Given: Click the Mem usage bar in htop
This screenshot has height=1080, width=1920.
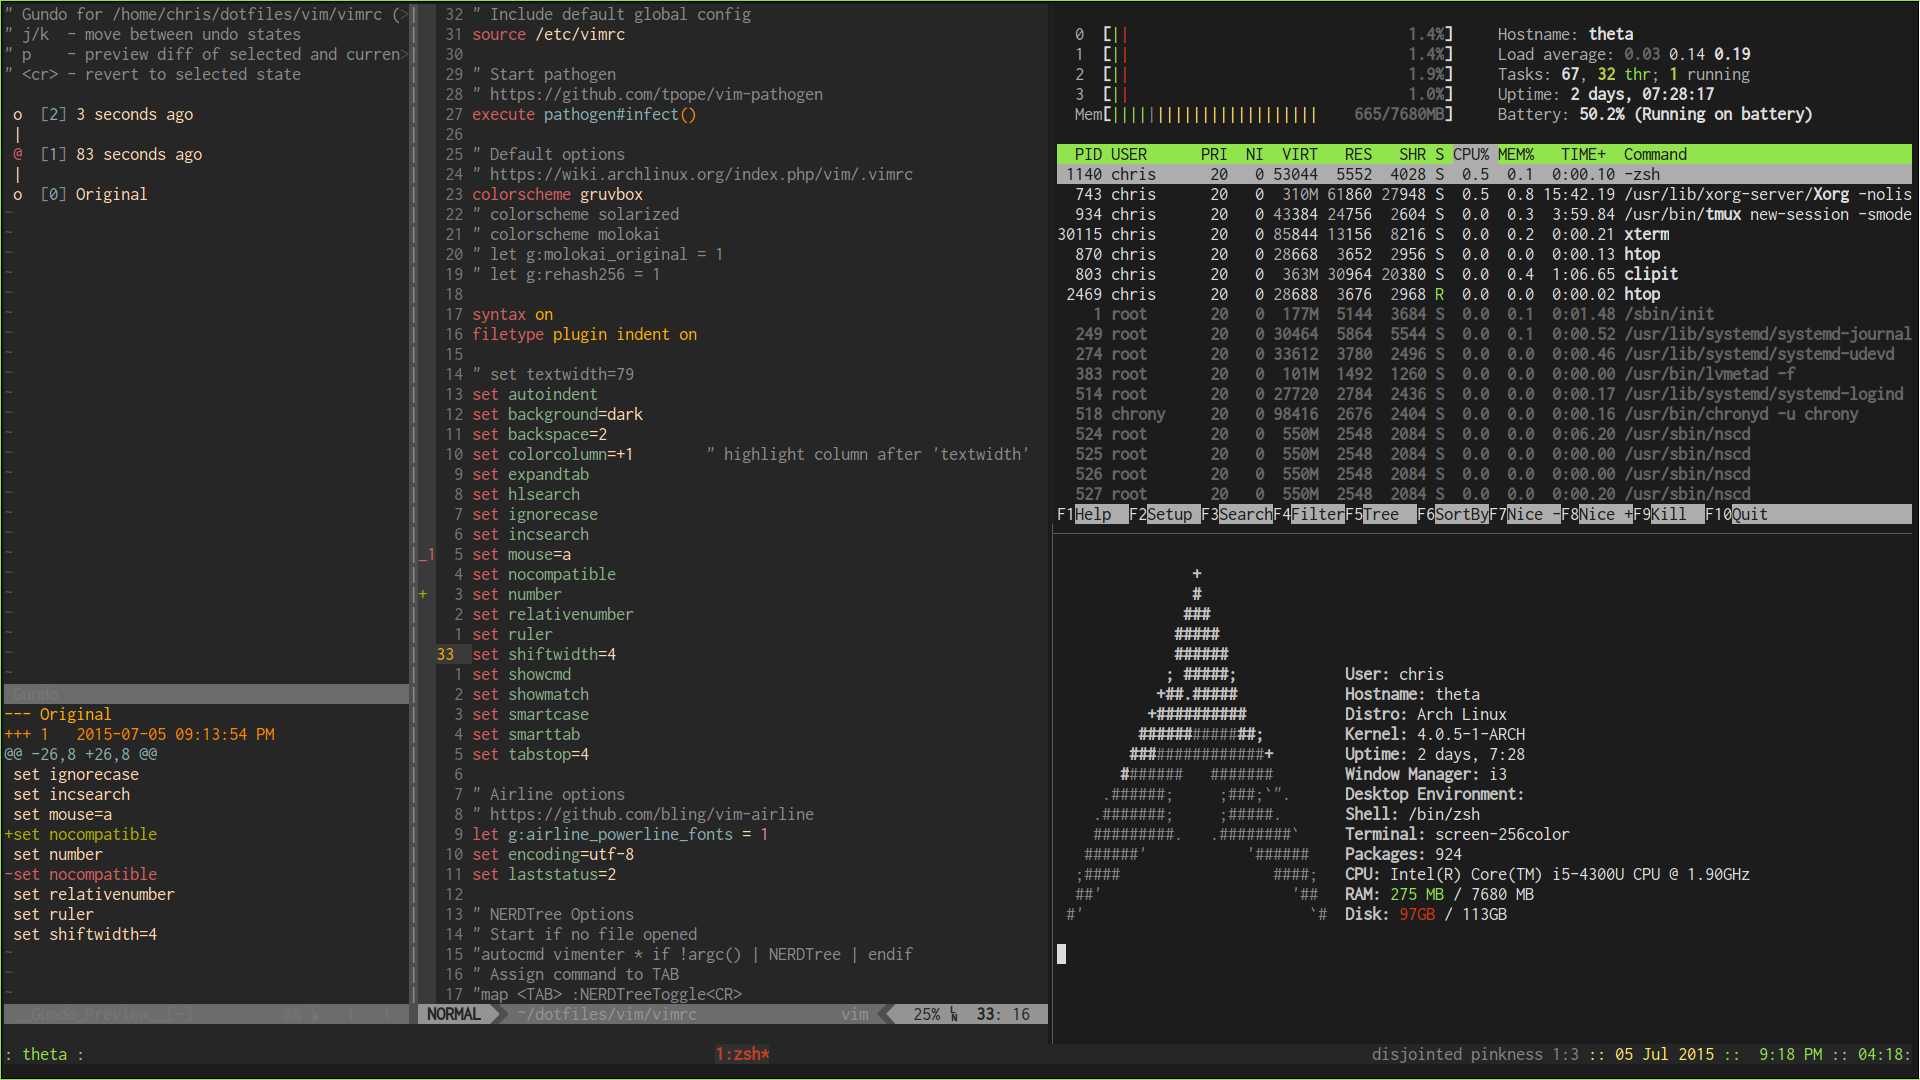Looking at the screenshot, I should pyautogui.click(x=1215, y=114).
